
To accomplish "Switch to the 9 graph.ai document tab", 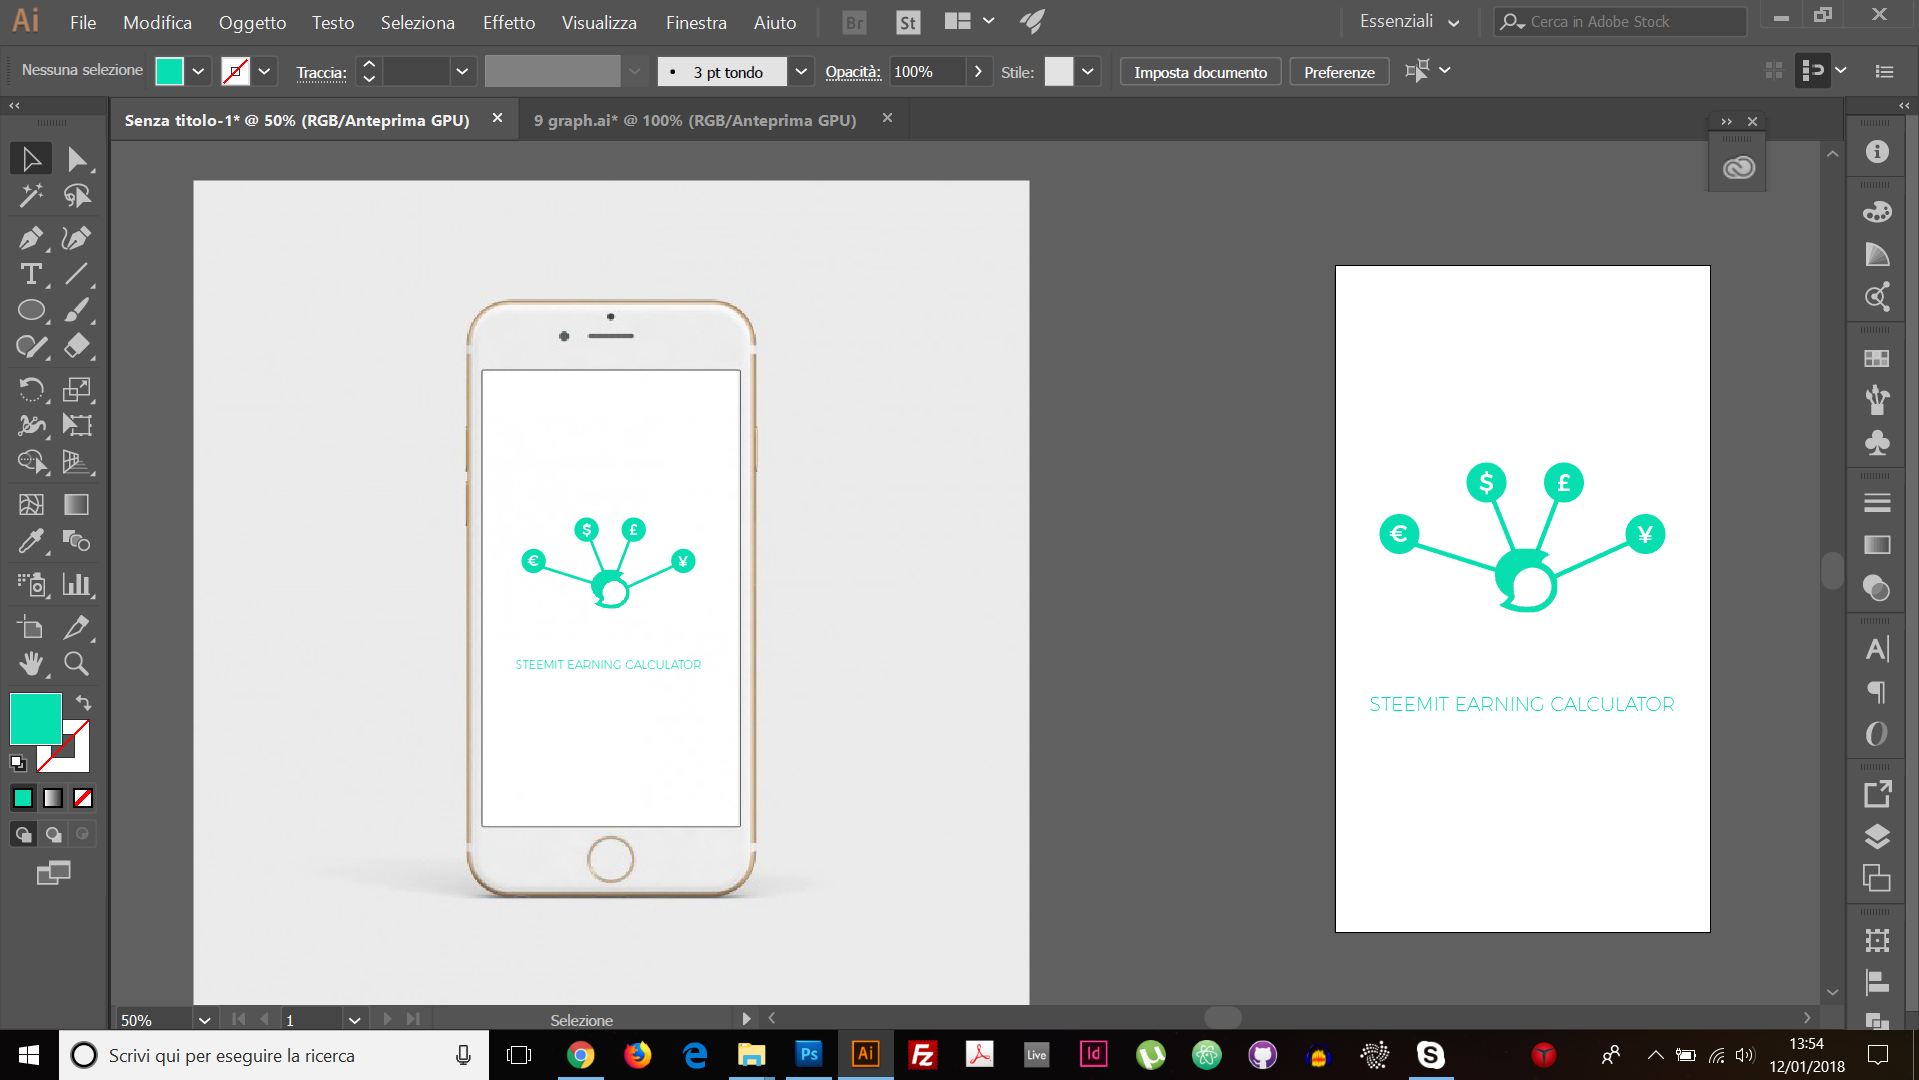I will pos(695,120).
